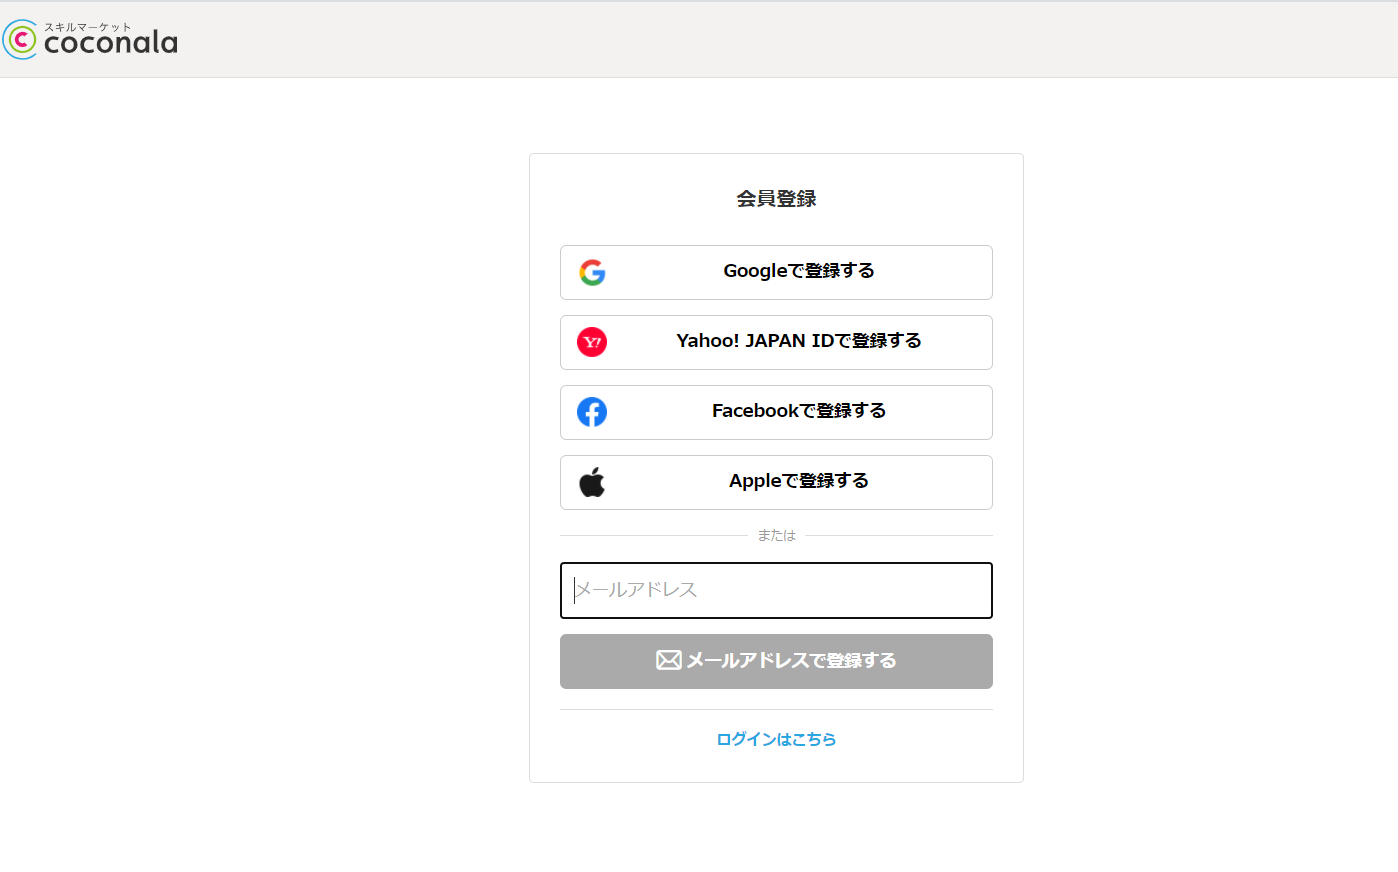Click the coconala logo

point(90,40)
